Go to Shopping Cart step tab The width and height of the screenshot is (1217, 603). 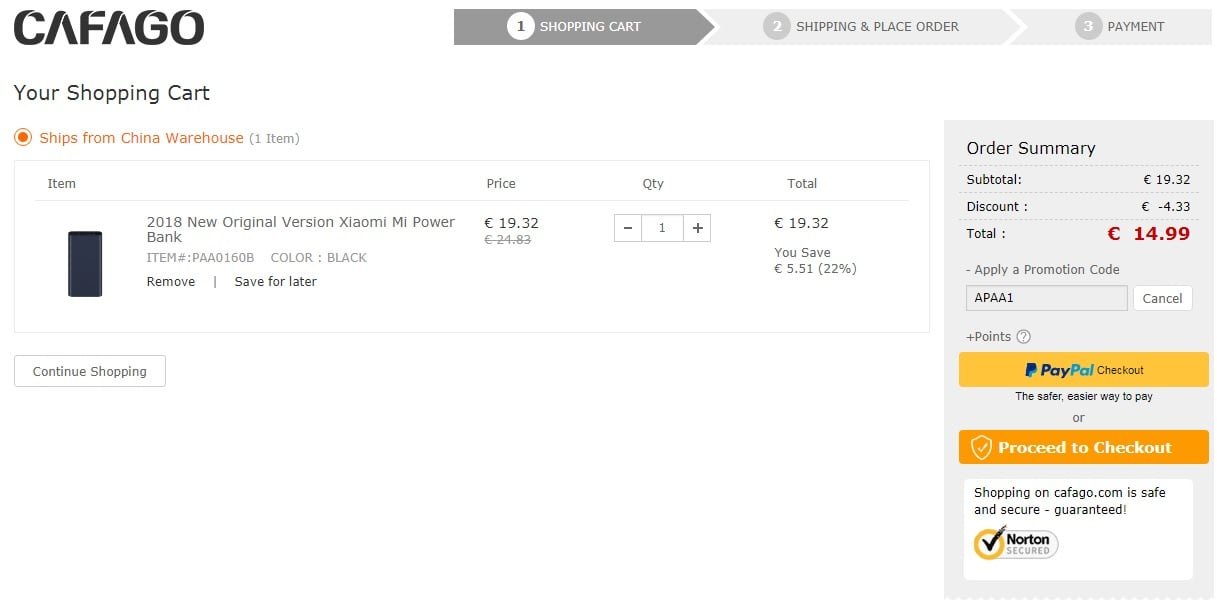point(577,27)
